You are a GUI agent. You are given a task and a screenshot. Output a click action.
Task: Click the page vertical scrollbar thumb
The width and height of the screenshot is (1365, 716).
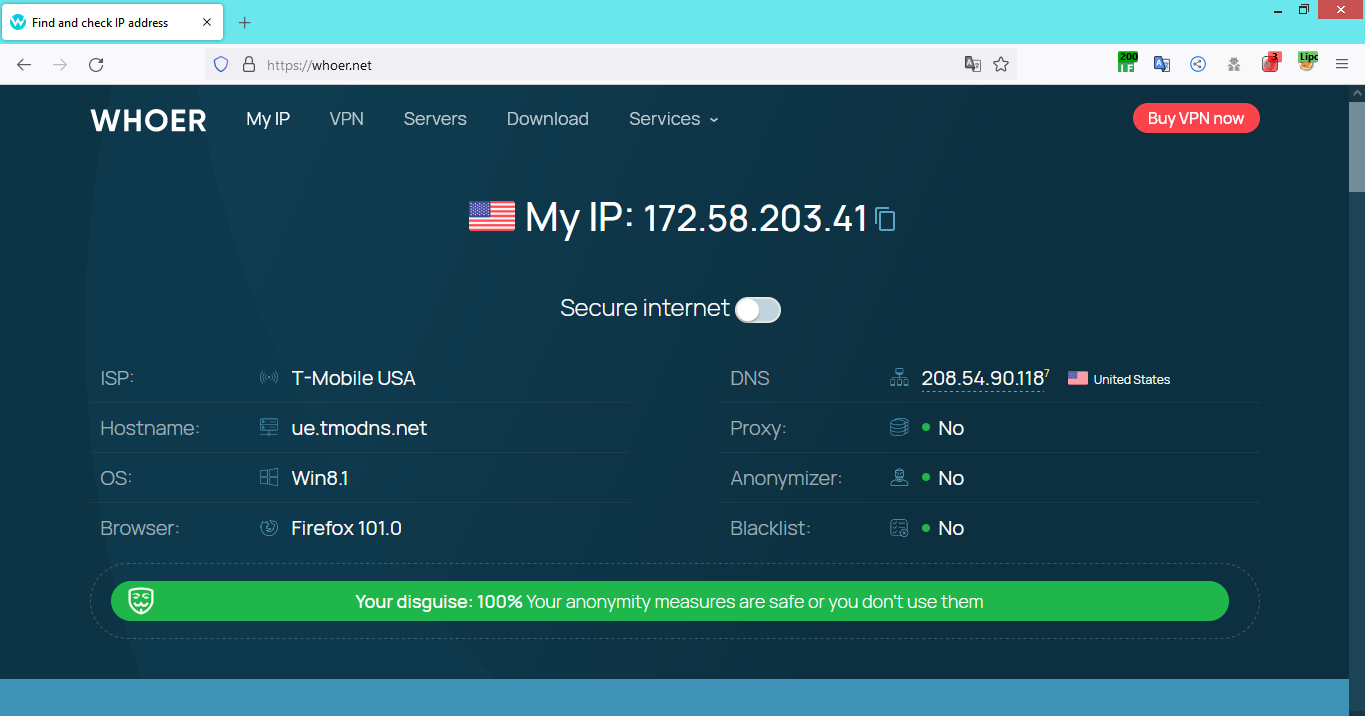tap(1357, 147)
